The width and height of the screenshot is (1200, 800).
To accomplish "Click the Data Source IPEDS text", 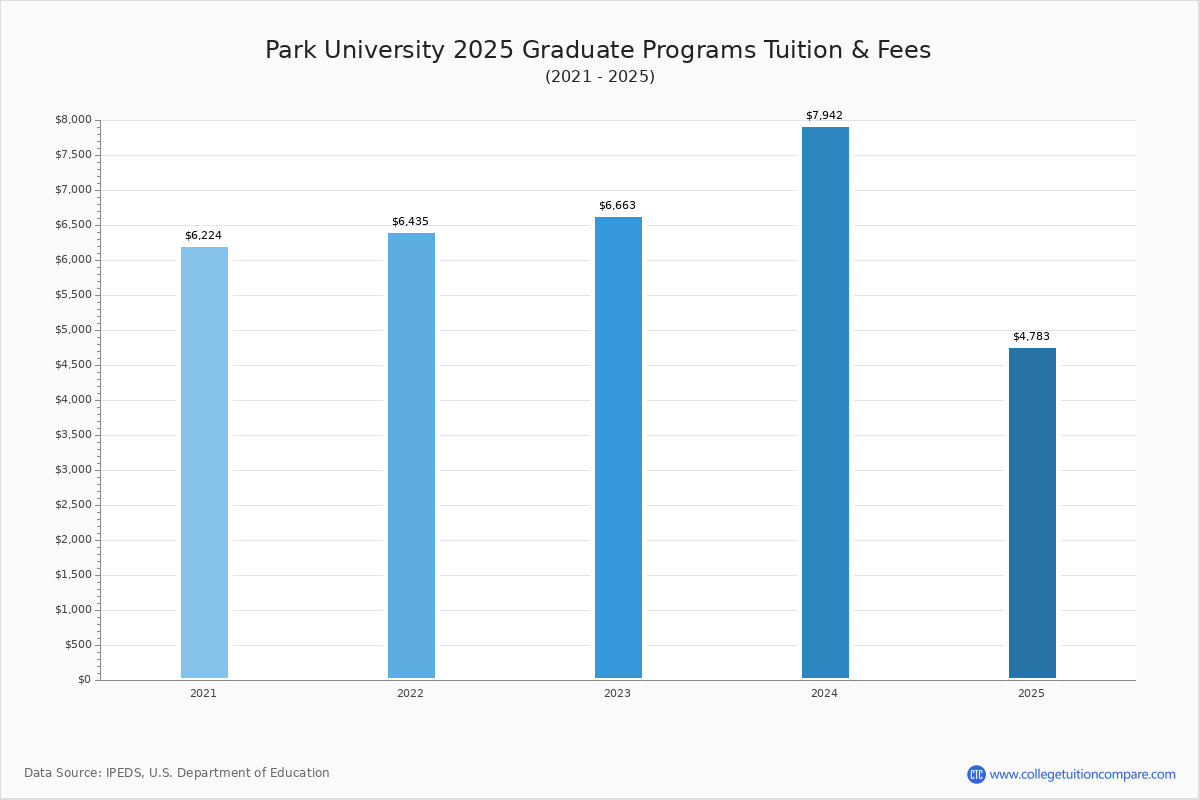I will pyautogui.click(x=177, y=773).
